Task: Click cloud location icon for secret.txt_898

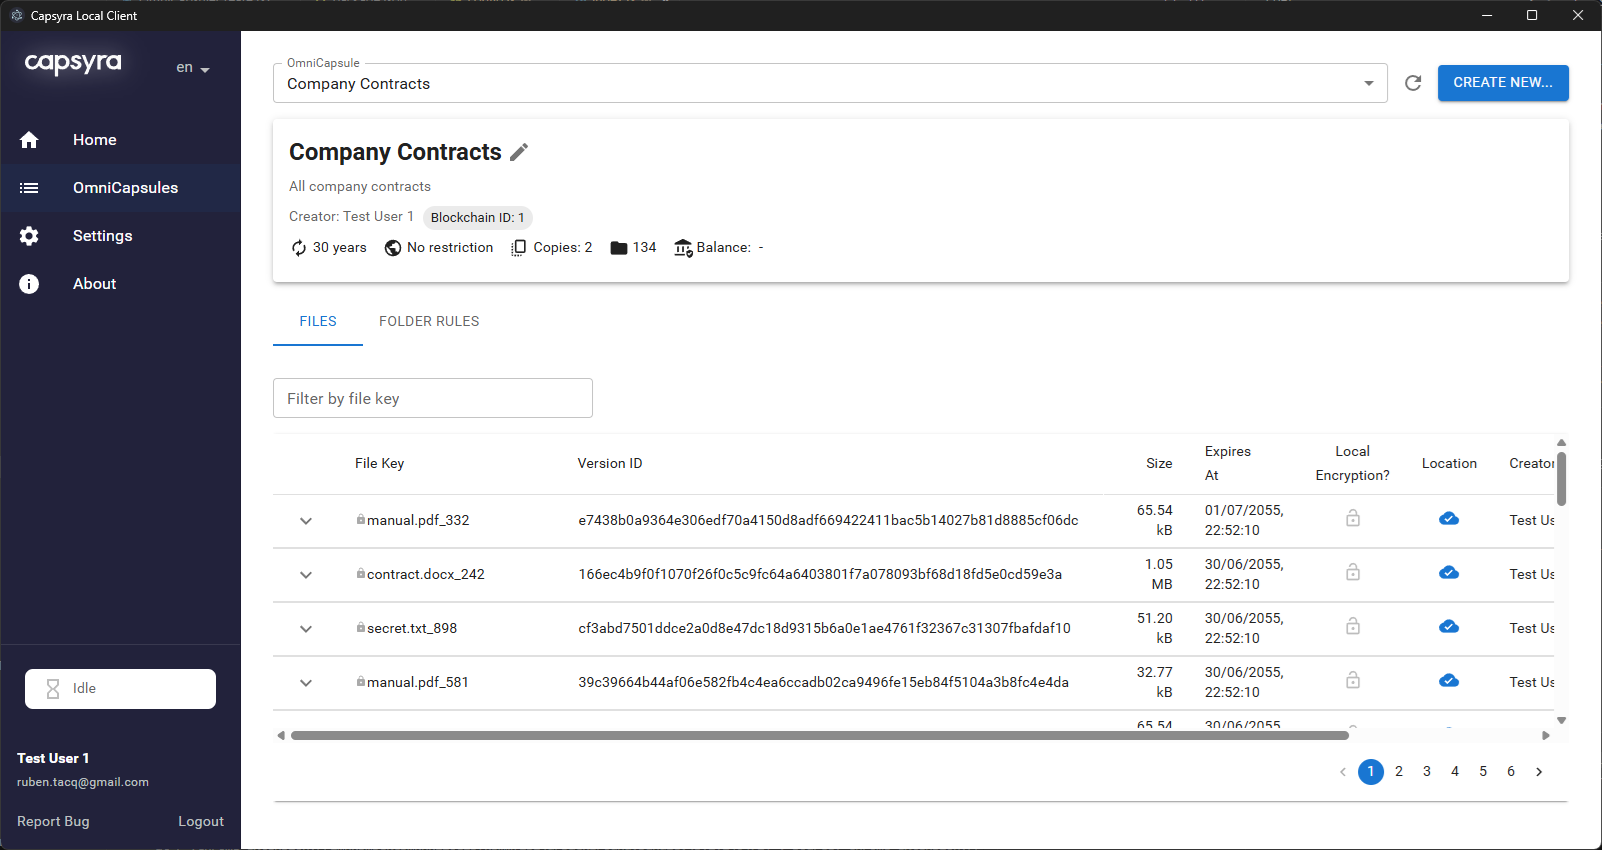Action: click(x=1449, y=626)
